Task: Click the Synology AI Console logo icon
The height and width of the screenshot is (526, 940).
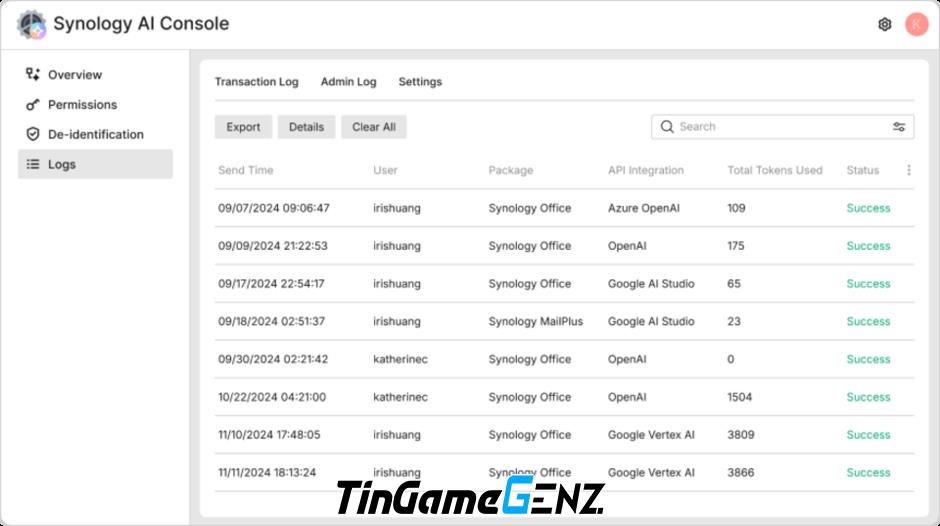Action: coord(31,25)
